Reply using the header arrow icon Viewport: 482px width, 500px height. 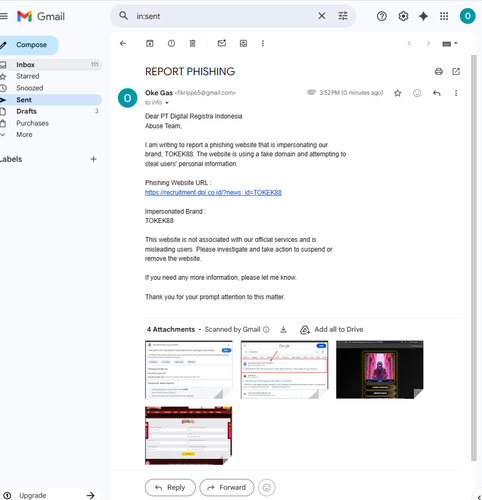(x=437, y=93)
